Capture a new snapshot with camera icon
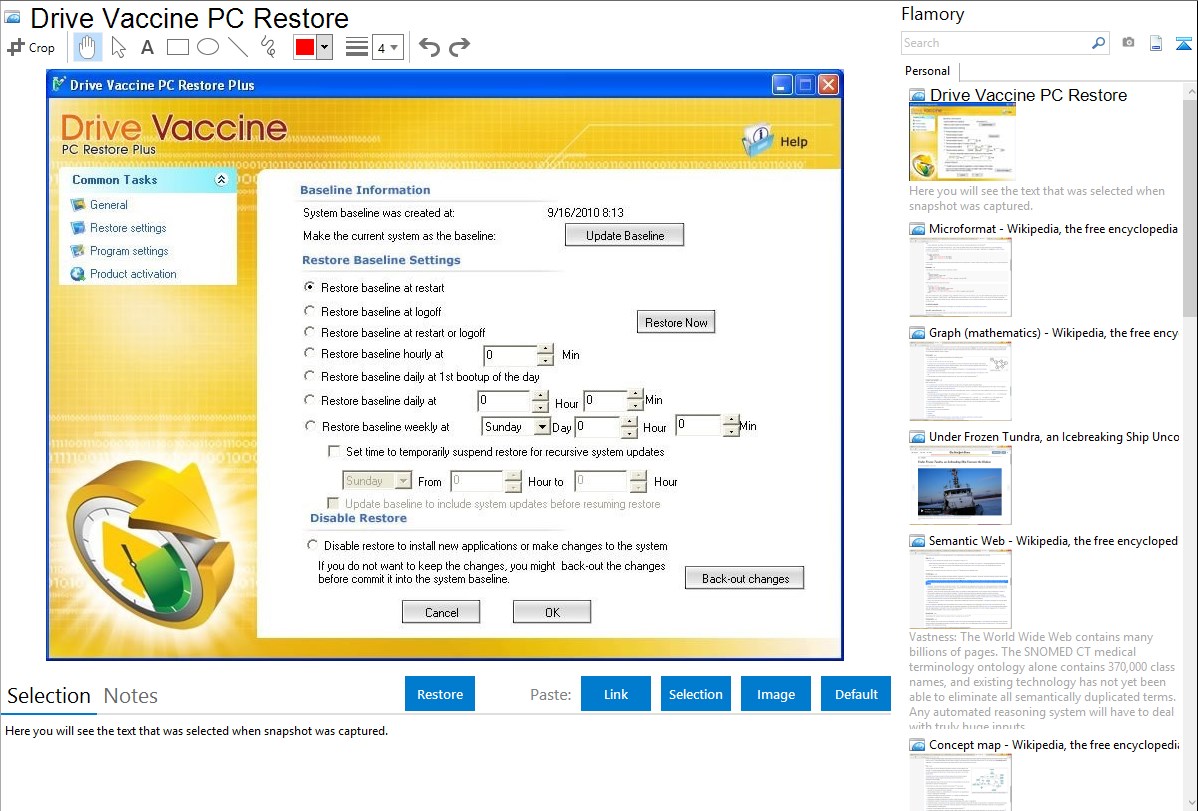This screenshot has width=1198, height=811. coord(1128,43)
